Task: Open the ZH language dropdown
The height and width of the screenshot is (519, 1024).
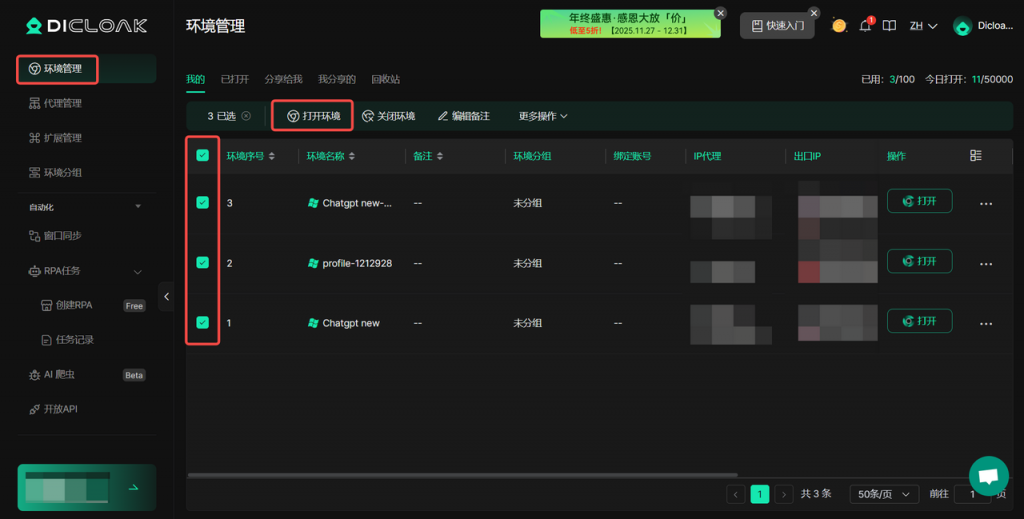Action: point(923,26)
